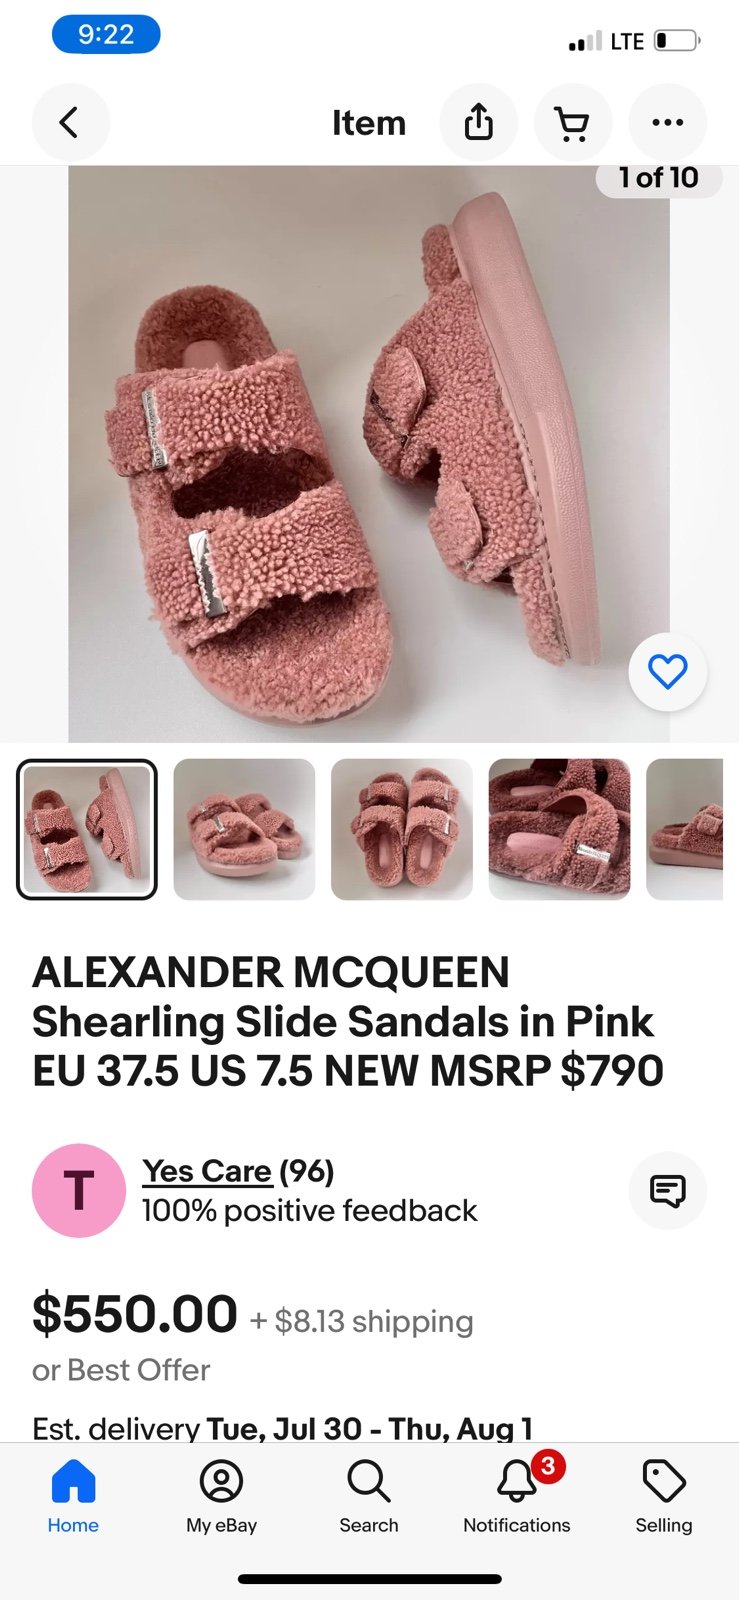Tap the main pink sandals product image
The height and width of the screenshot is (1600, 739).
[369, 454]
